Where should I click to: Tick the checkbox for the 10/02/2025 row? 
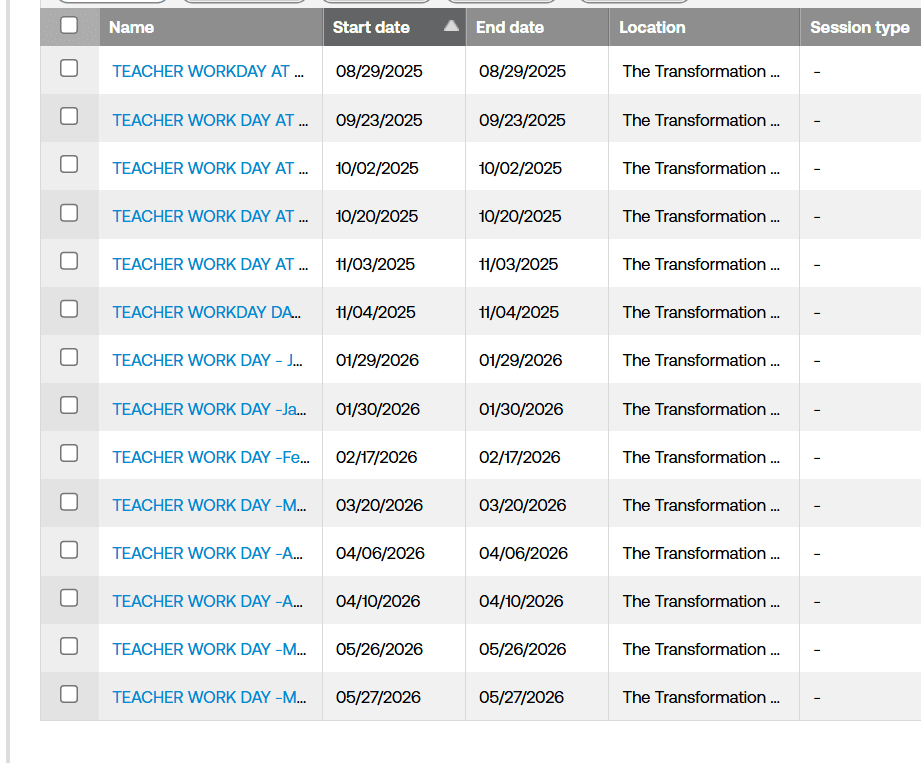tap(69, 164)
